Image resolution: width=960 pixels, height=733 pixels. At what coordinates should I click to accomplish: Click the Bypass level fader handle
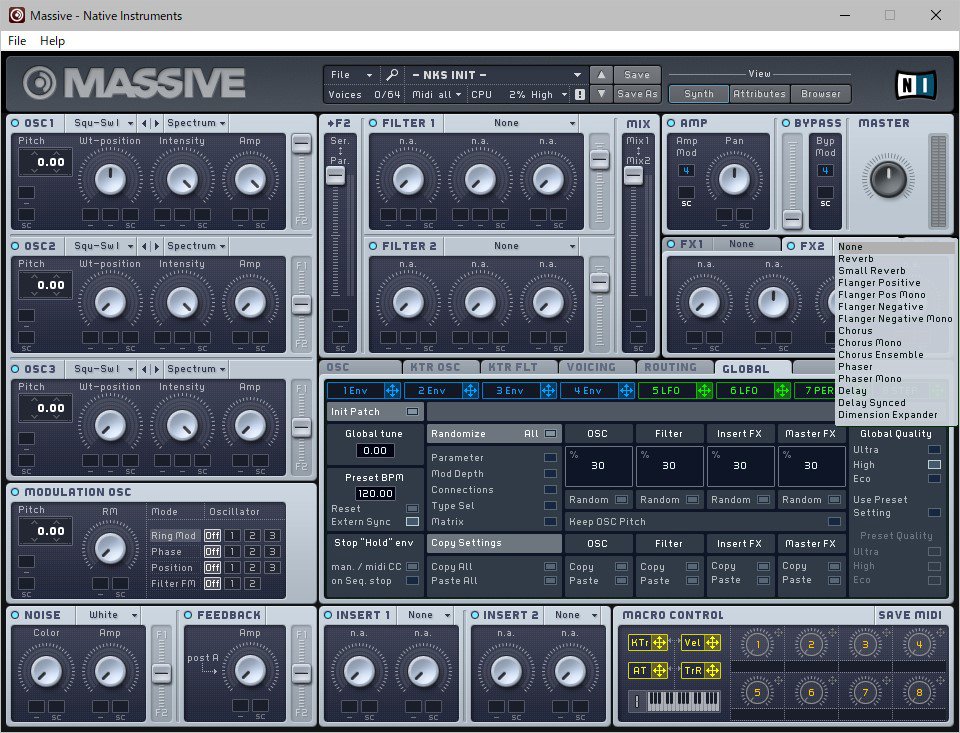tap(792, 219)
